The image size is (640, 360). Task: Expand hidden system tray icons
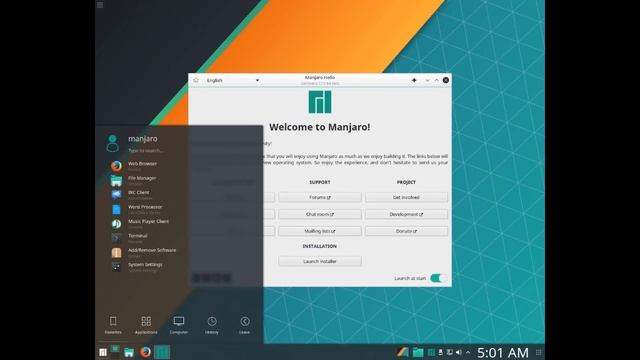(468, 352)
